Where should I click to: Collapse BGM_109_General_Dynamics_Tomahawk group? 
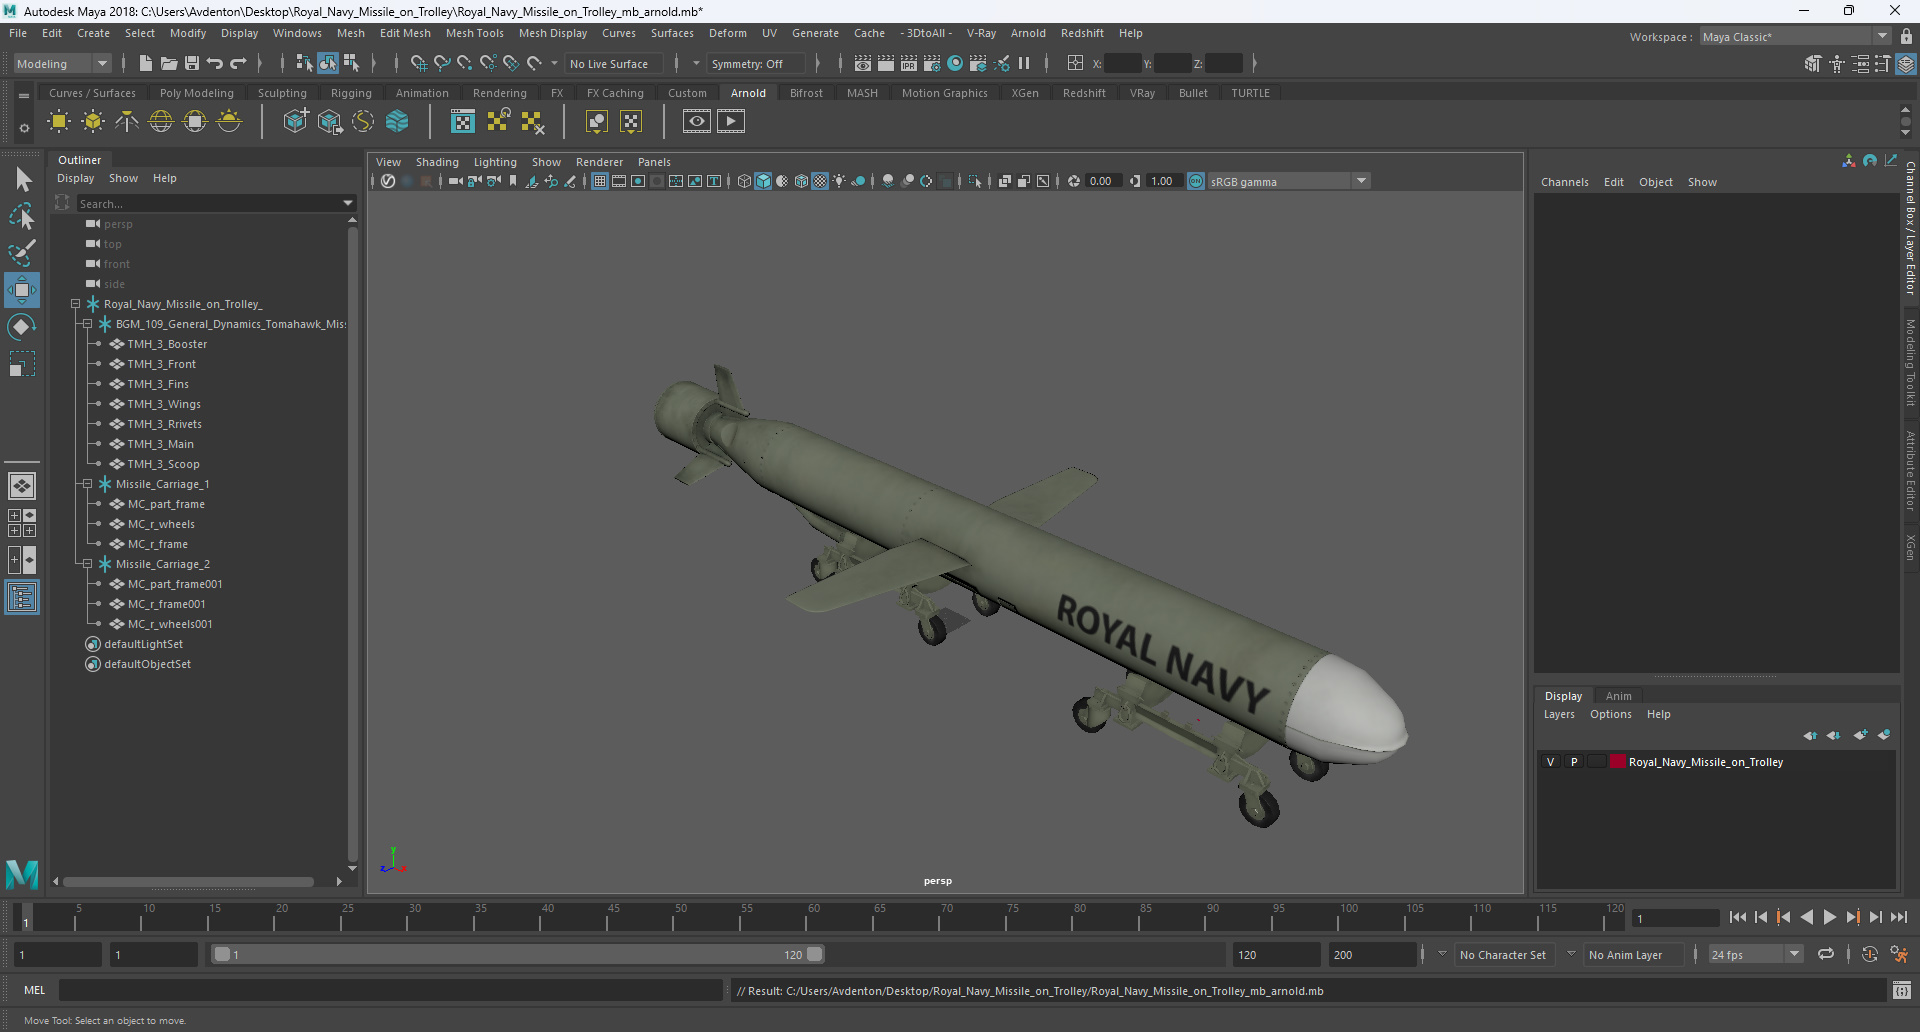(x=88, y=324)
